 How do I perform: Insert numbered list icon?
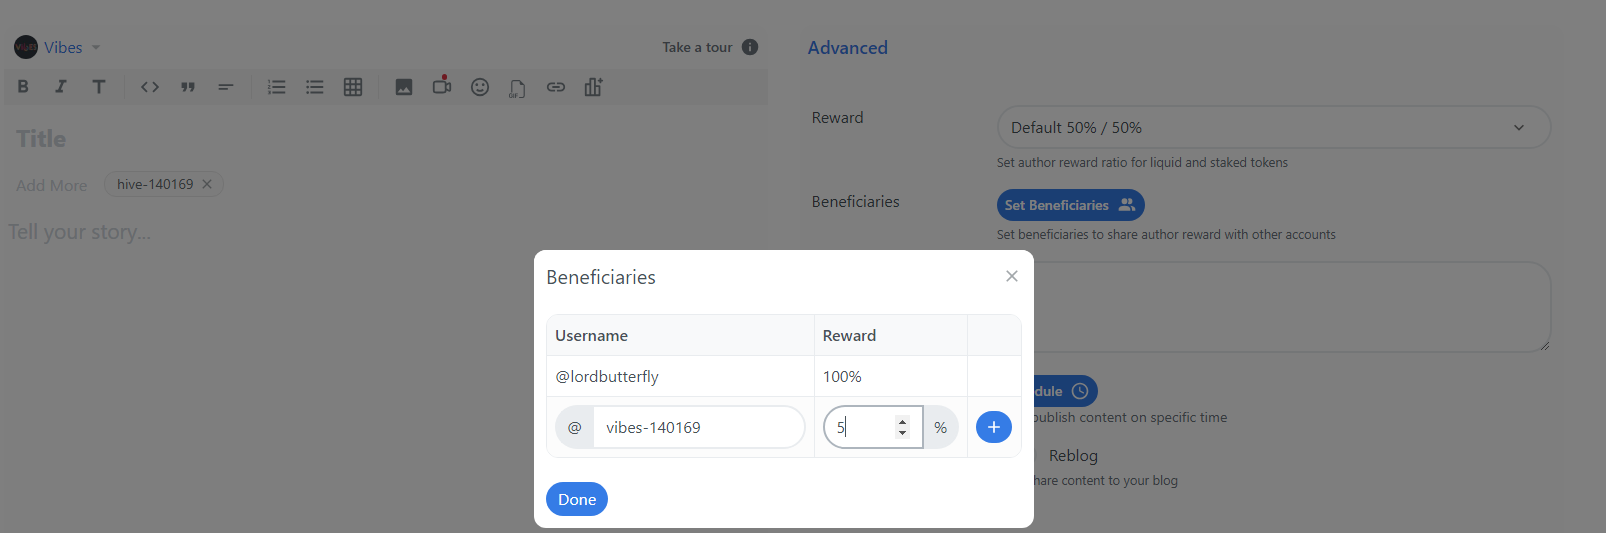point(277,87)
